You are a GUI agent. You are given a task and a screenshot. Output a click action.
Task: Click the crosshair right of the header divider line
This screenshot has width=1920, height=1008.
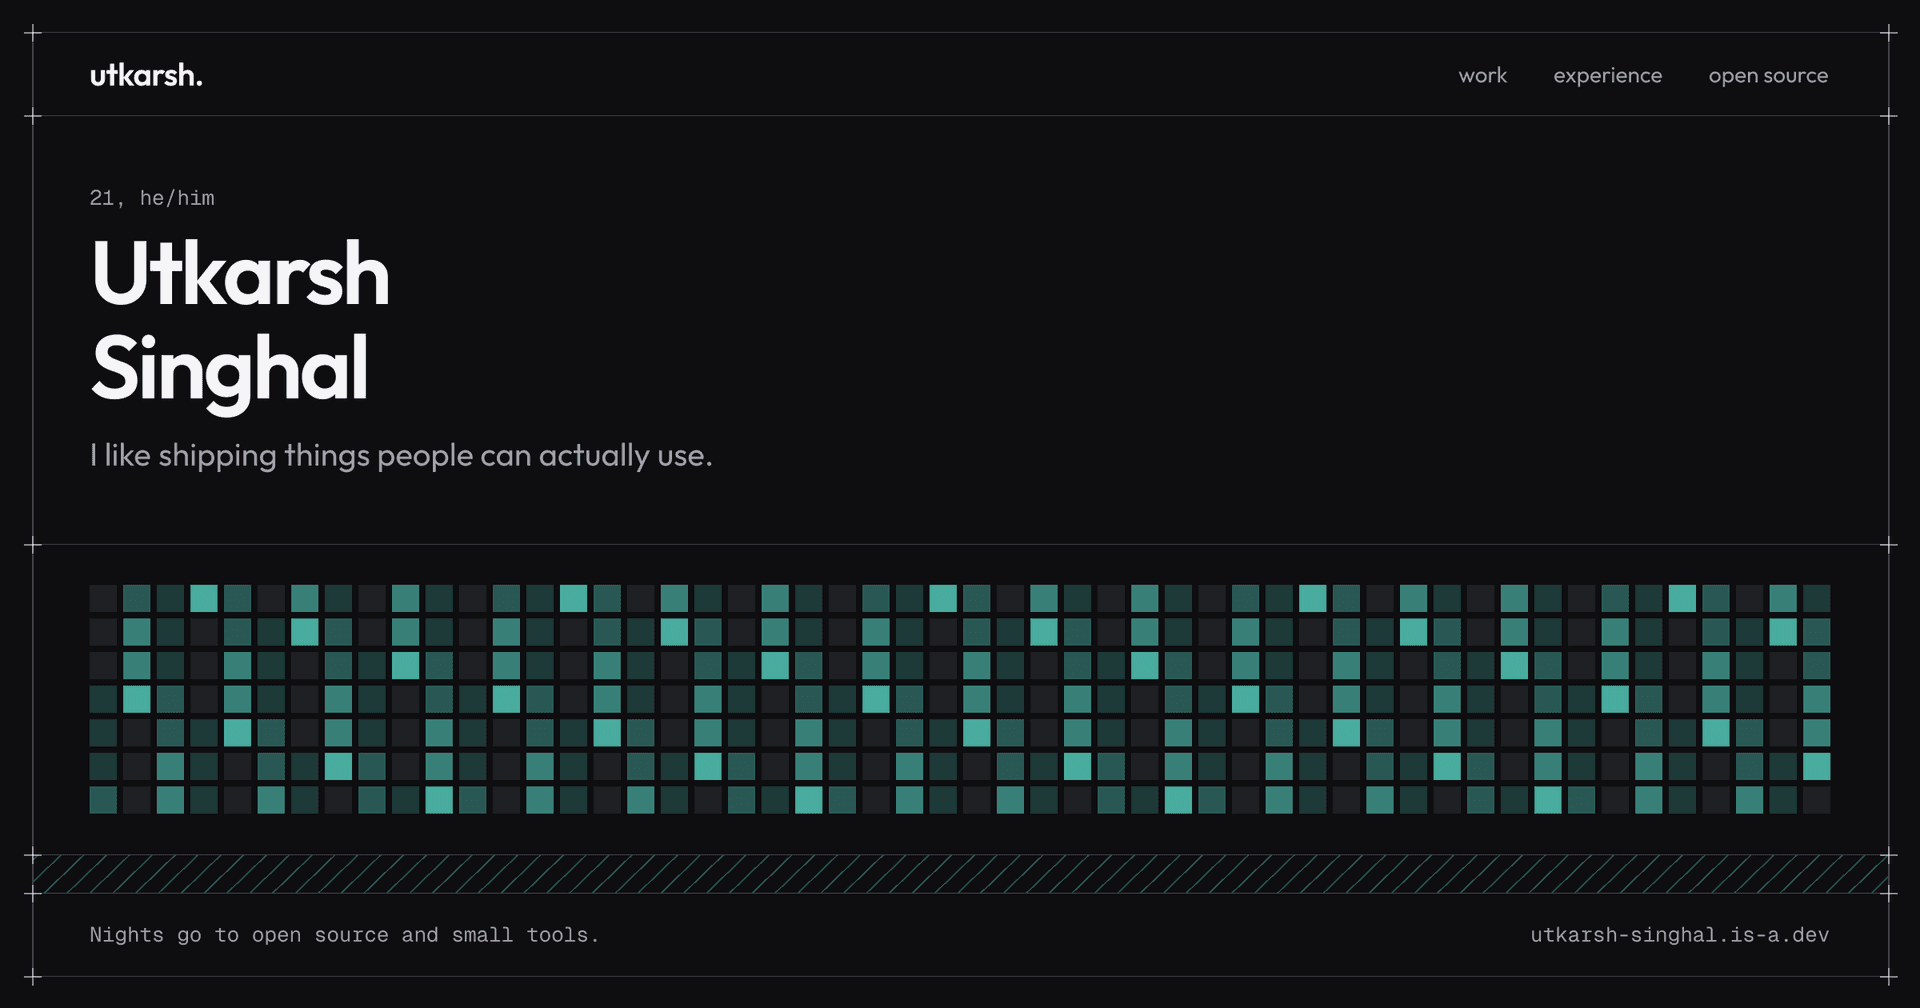pos(1888,116)
